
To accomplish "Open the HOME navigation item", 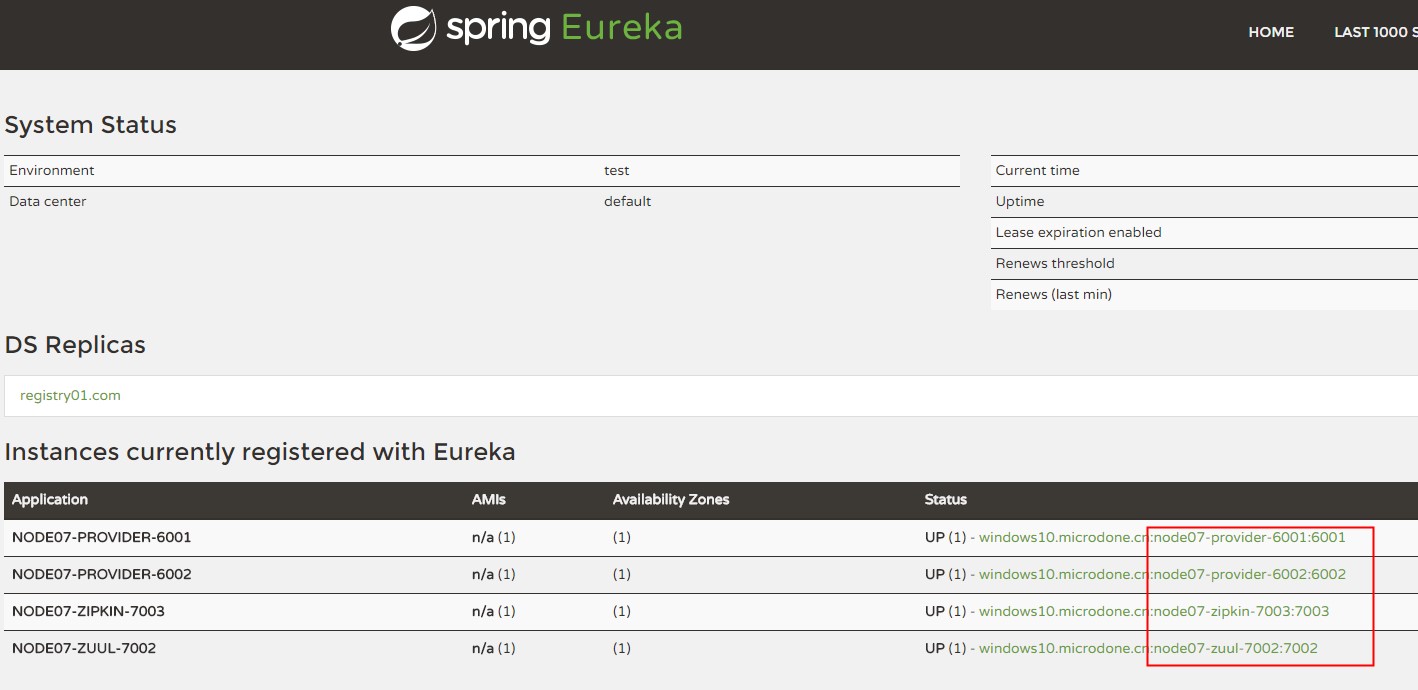I will coord(1271,32).
